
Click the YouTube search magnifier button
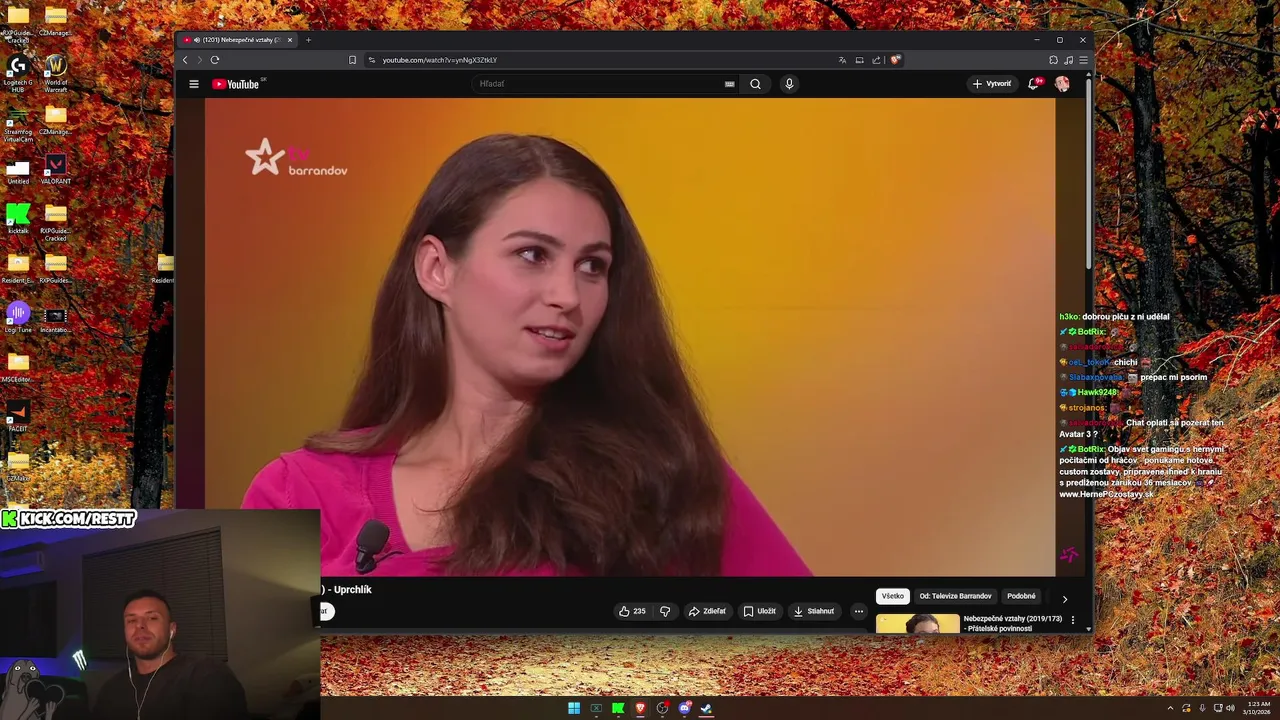click(755, 84)
